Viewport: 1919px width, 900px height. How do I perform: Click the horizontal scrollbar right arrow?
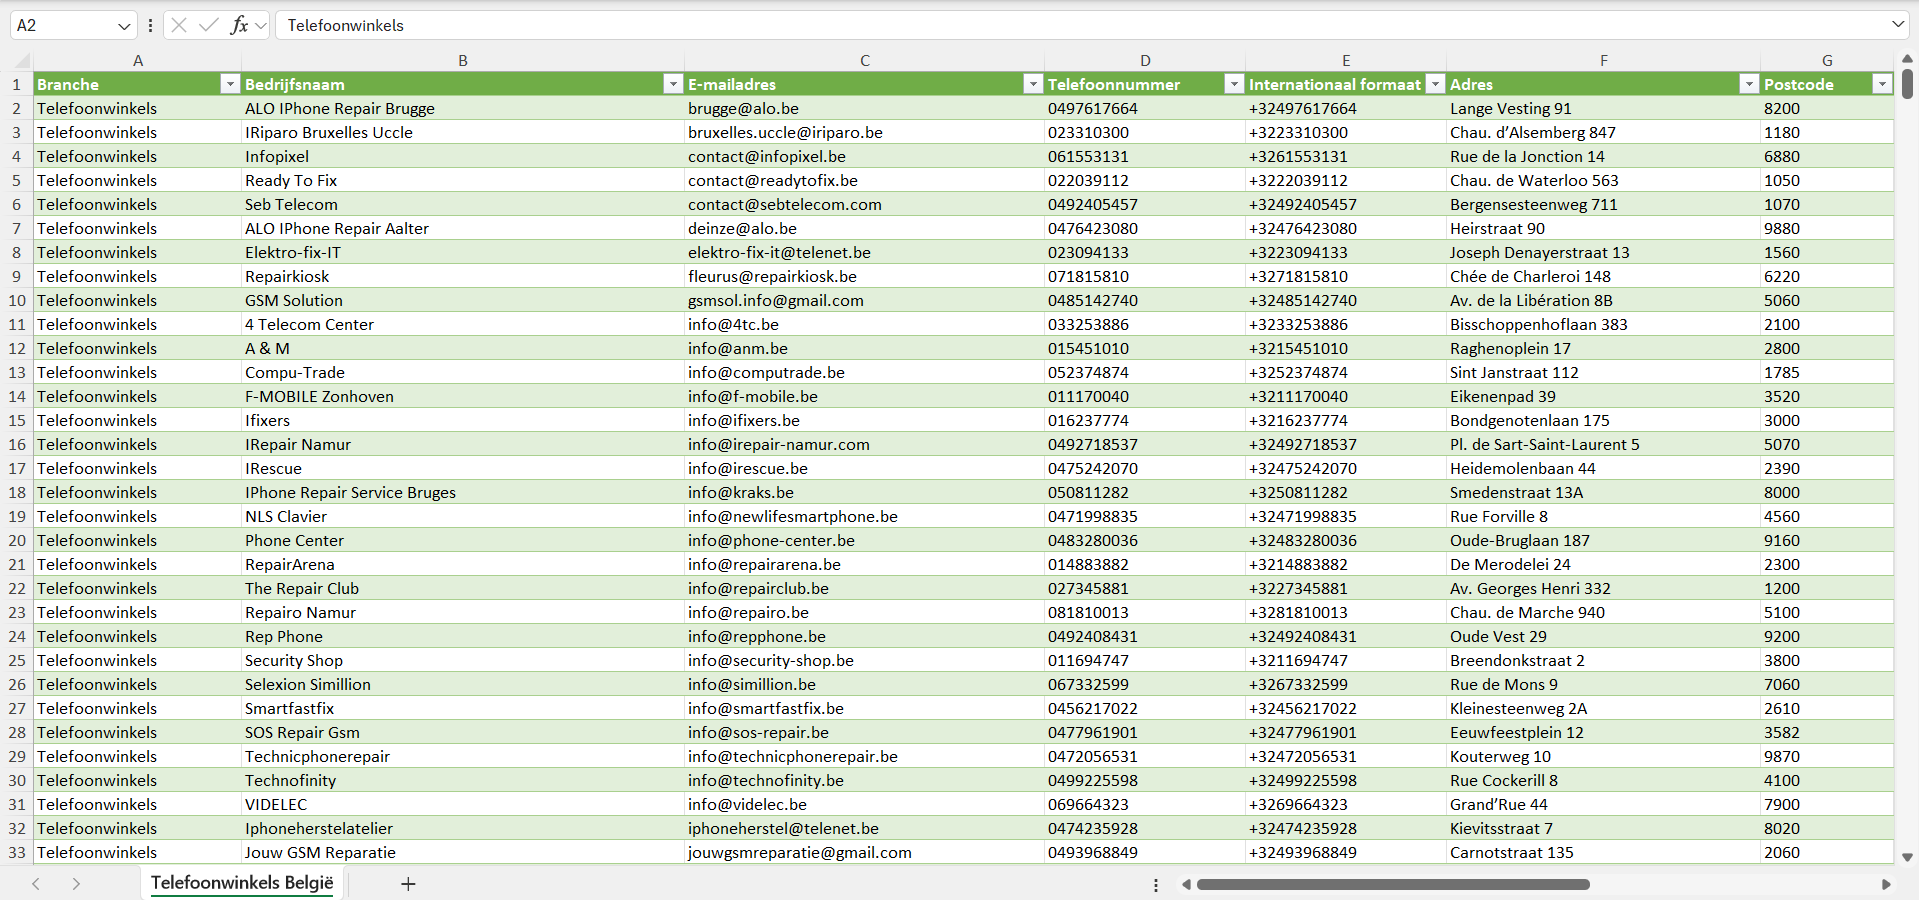(1886, 884)
